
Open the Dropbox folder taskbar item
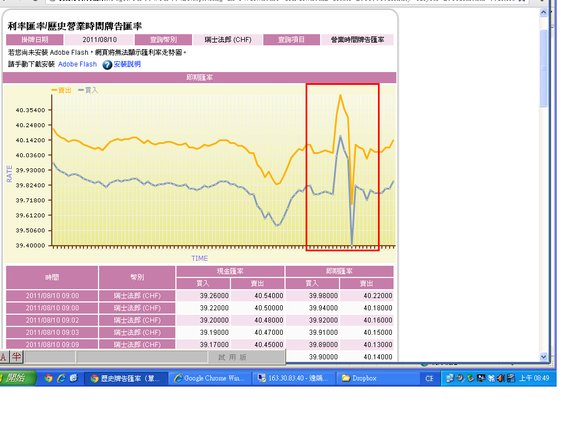(377, 378)
